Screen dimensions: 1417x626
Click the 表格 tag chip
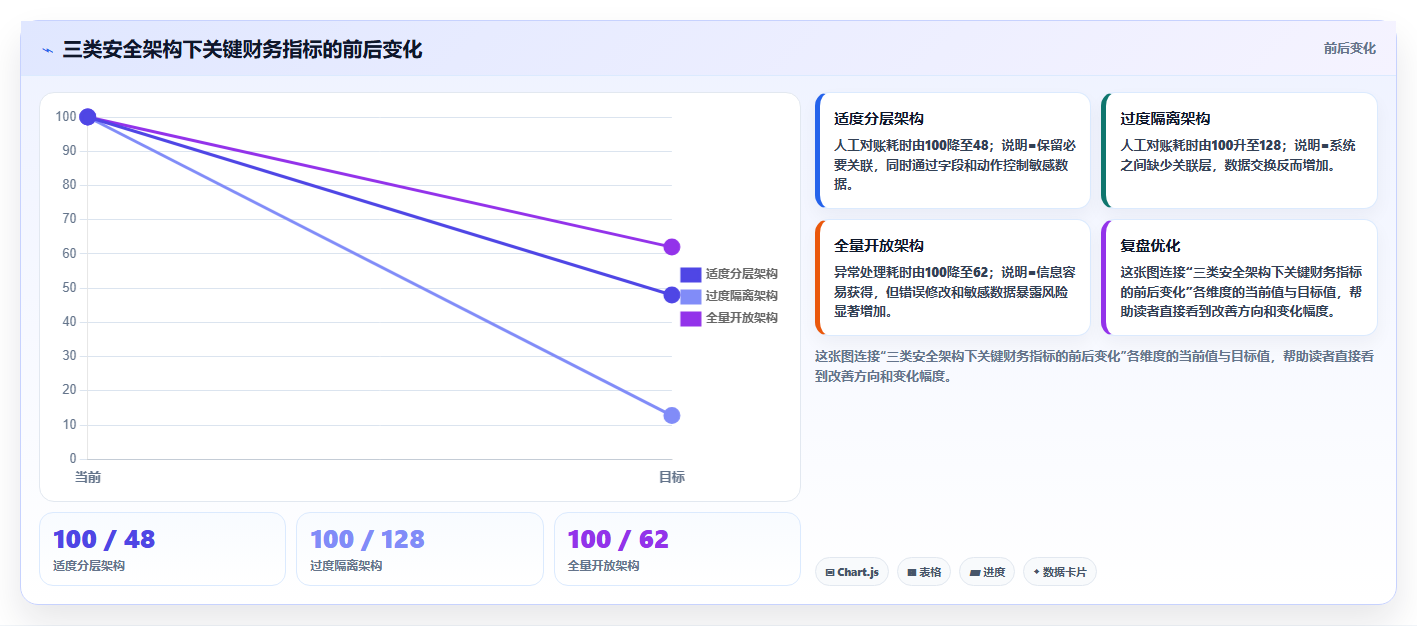[924, 572]
